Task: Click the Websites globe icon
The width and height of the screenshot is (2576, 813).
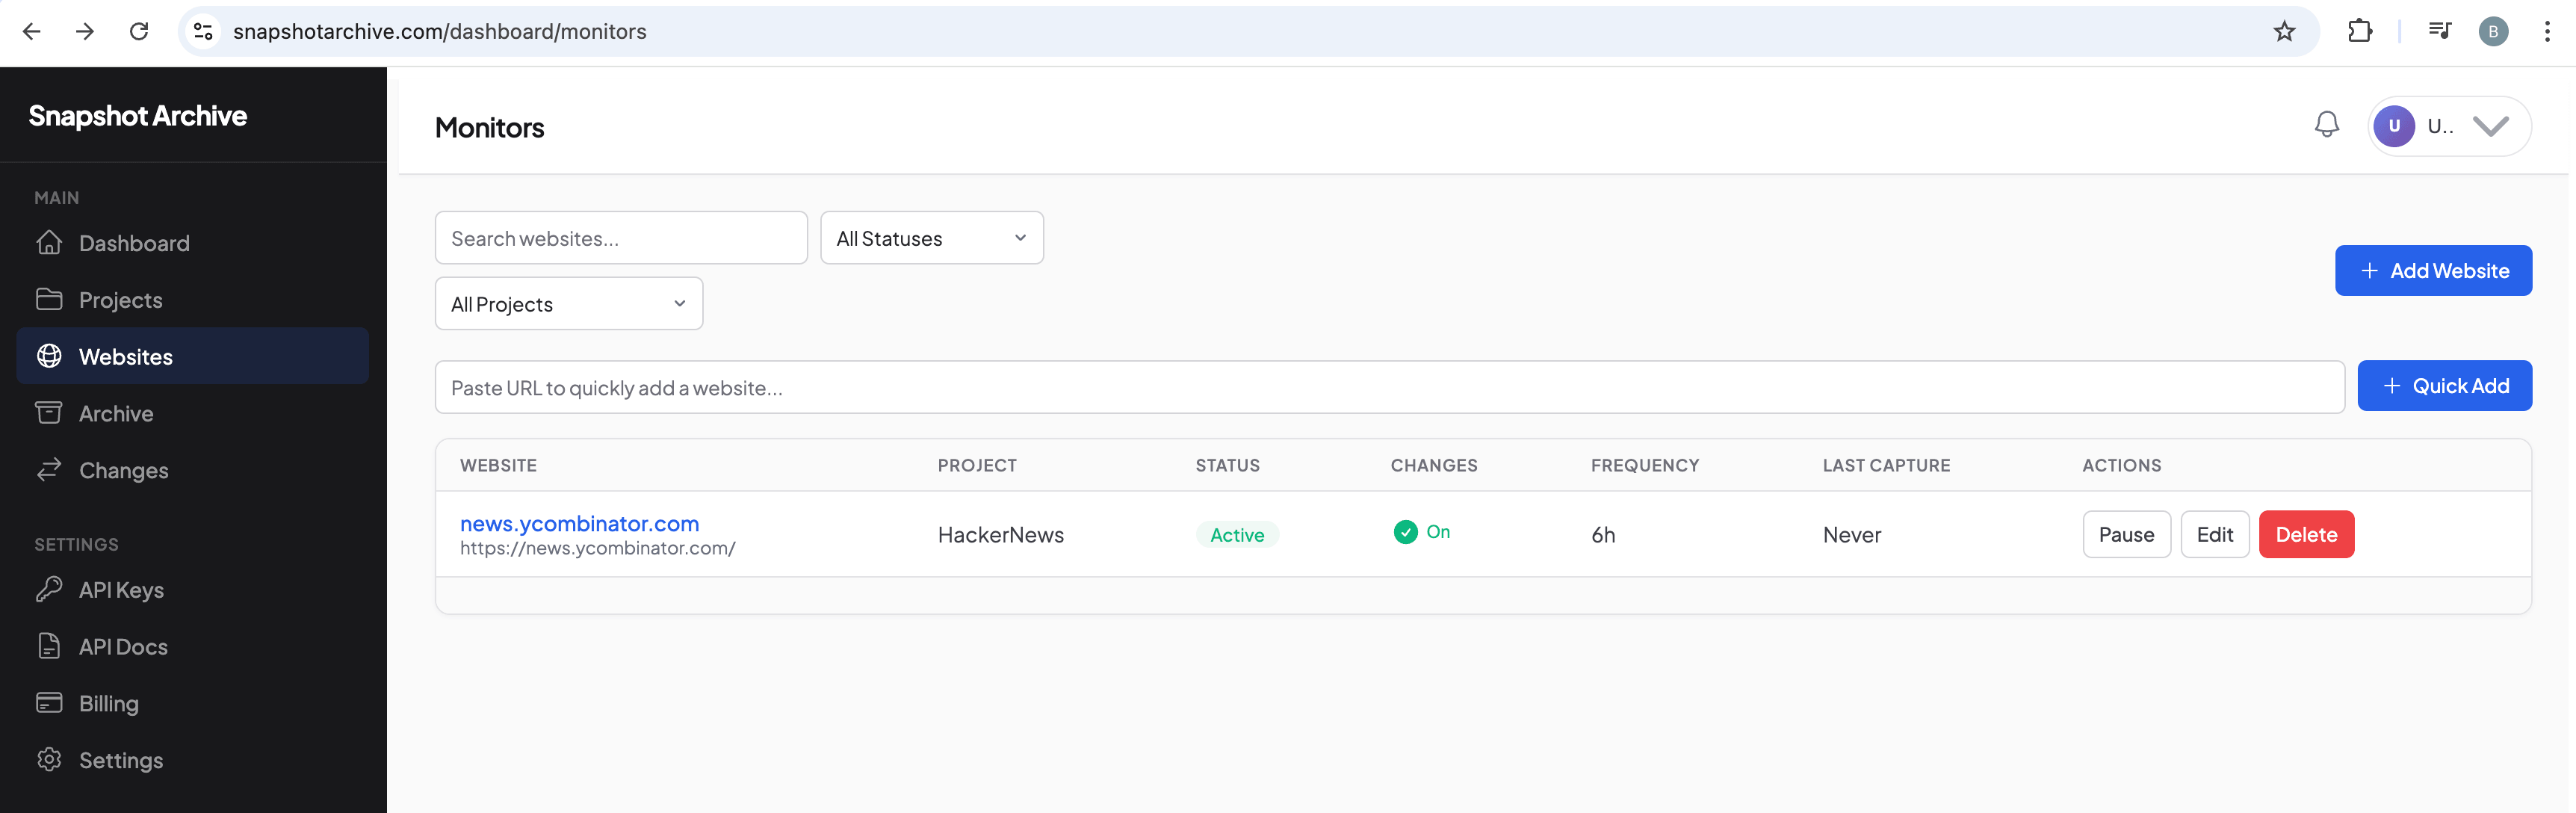Action: pos(49,356)
